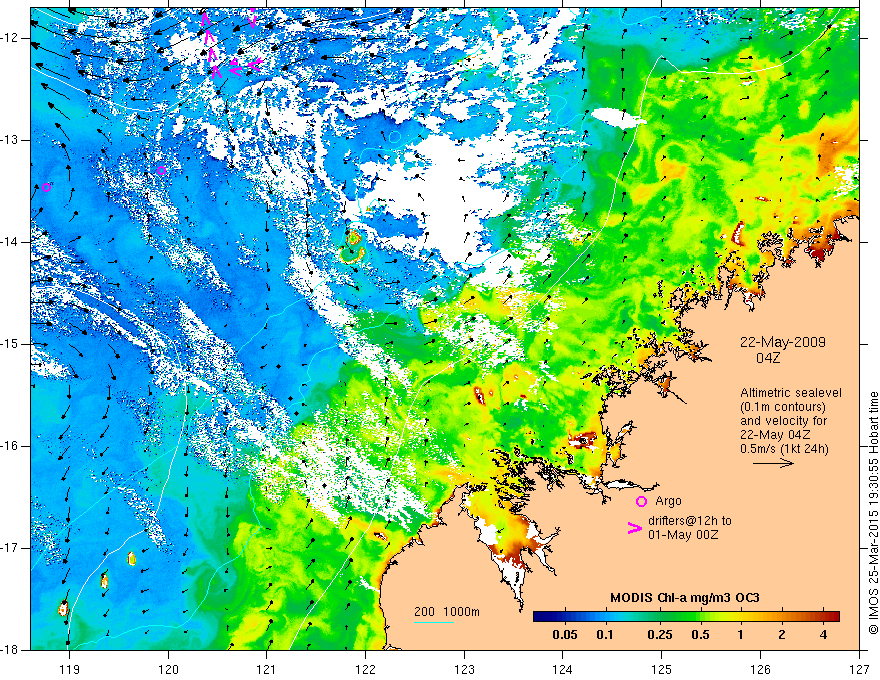This screenshot has width=880, height=680.
Task: Click the '0.5m/s (1kt 24h)' scale text
Action: pos(784,449)
